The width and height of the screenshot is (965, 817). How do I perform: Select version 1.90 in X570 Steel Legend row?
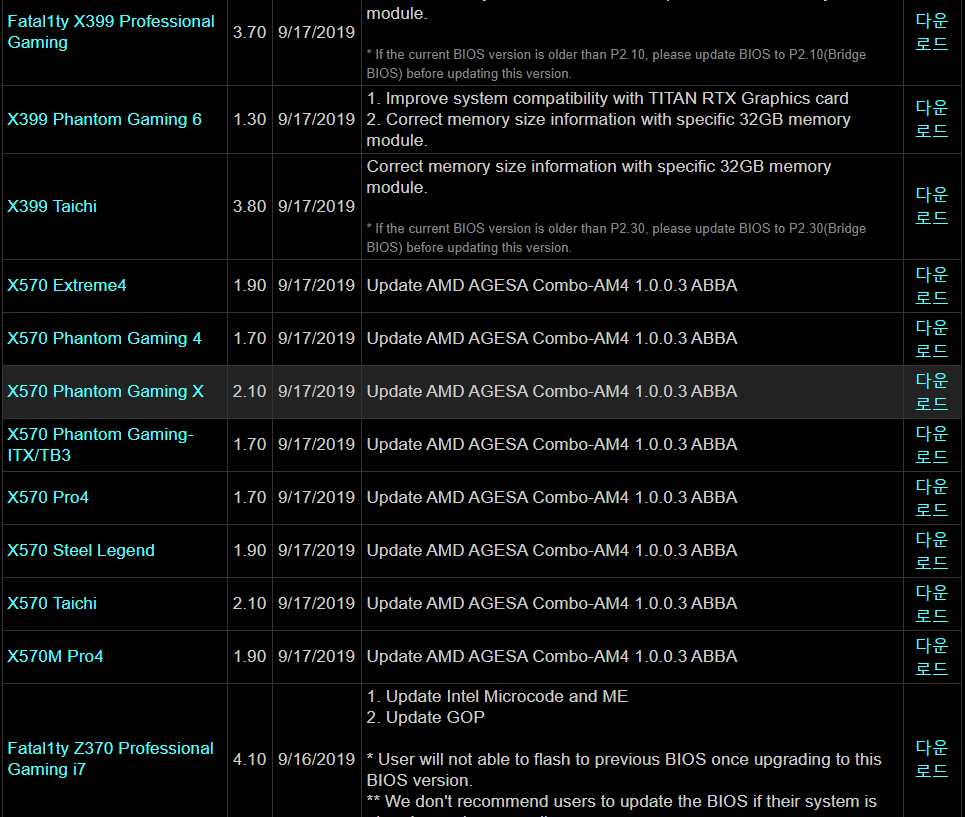click(249, 550)
